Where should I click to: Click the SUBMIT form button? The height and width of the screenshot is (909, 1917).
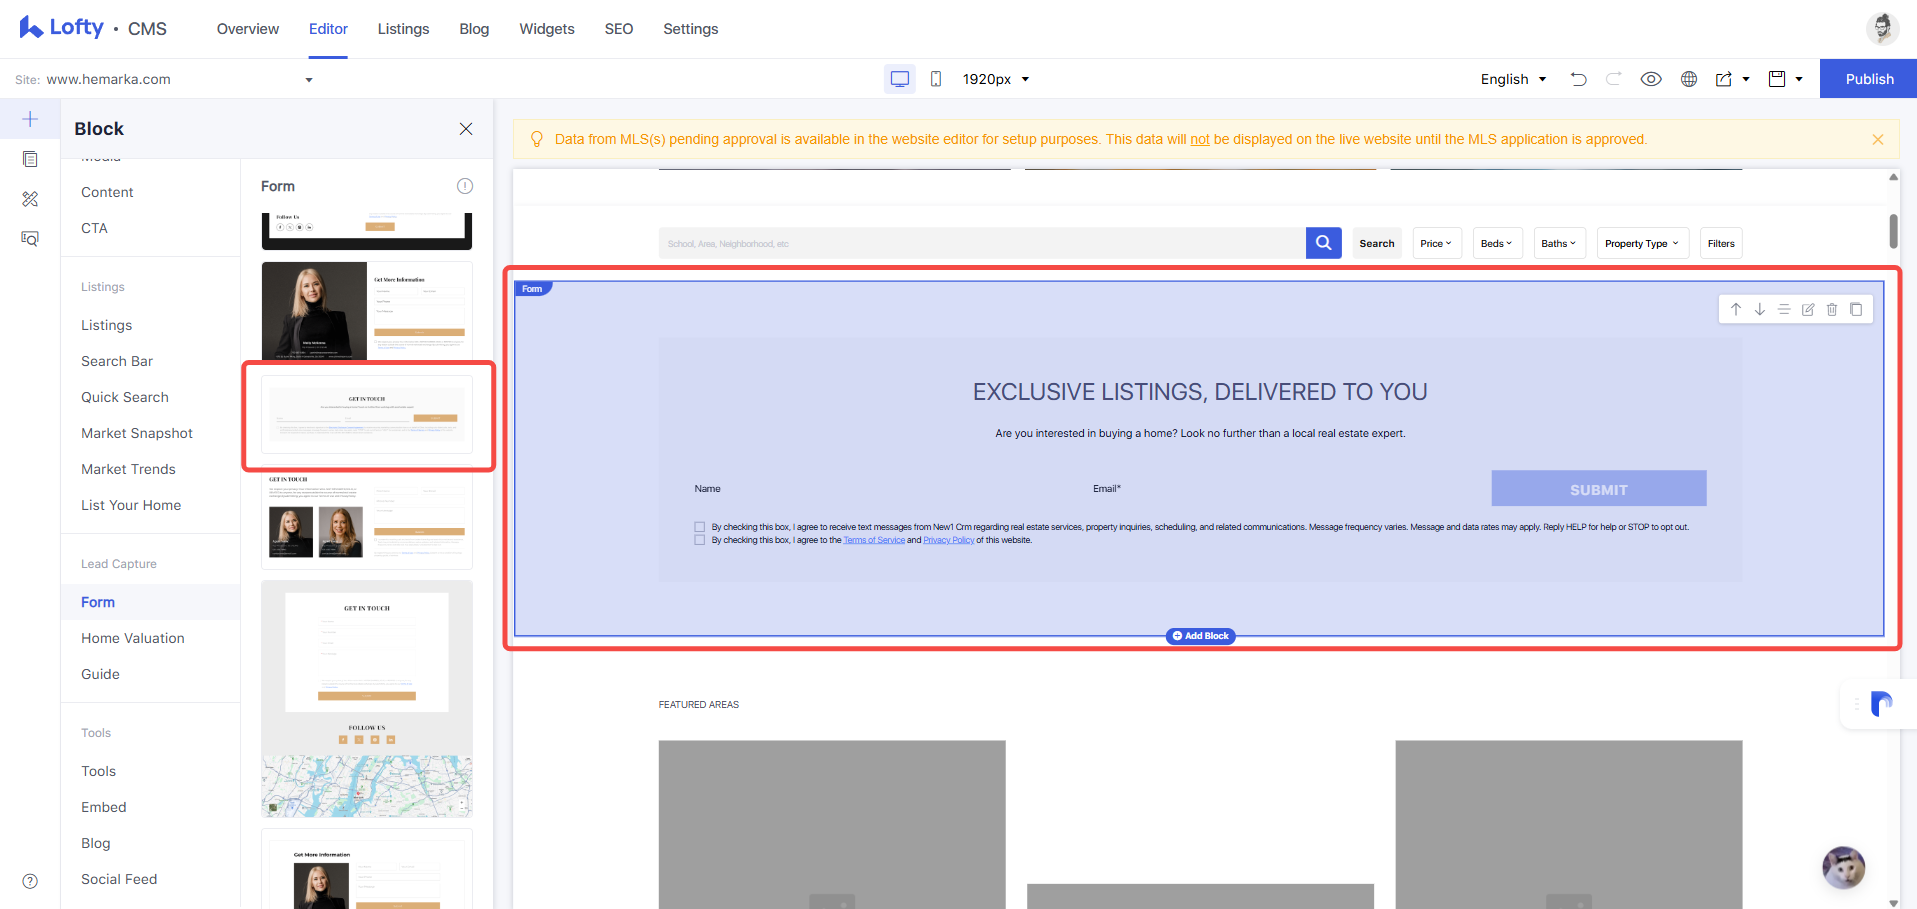[1598, 489]
